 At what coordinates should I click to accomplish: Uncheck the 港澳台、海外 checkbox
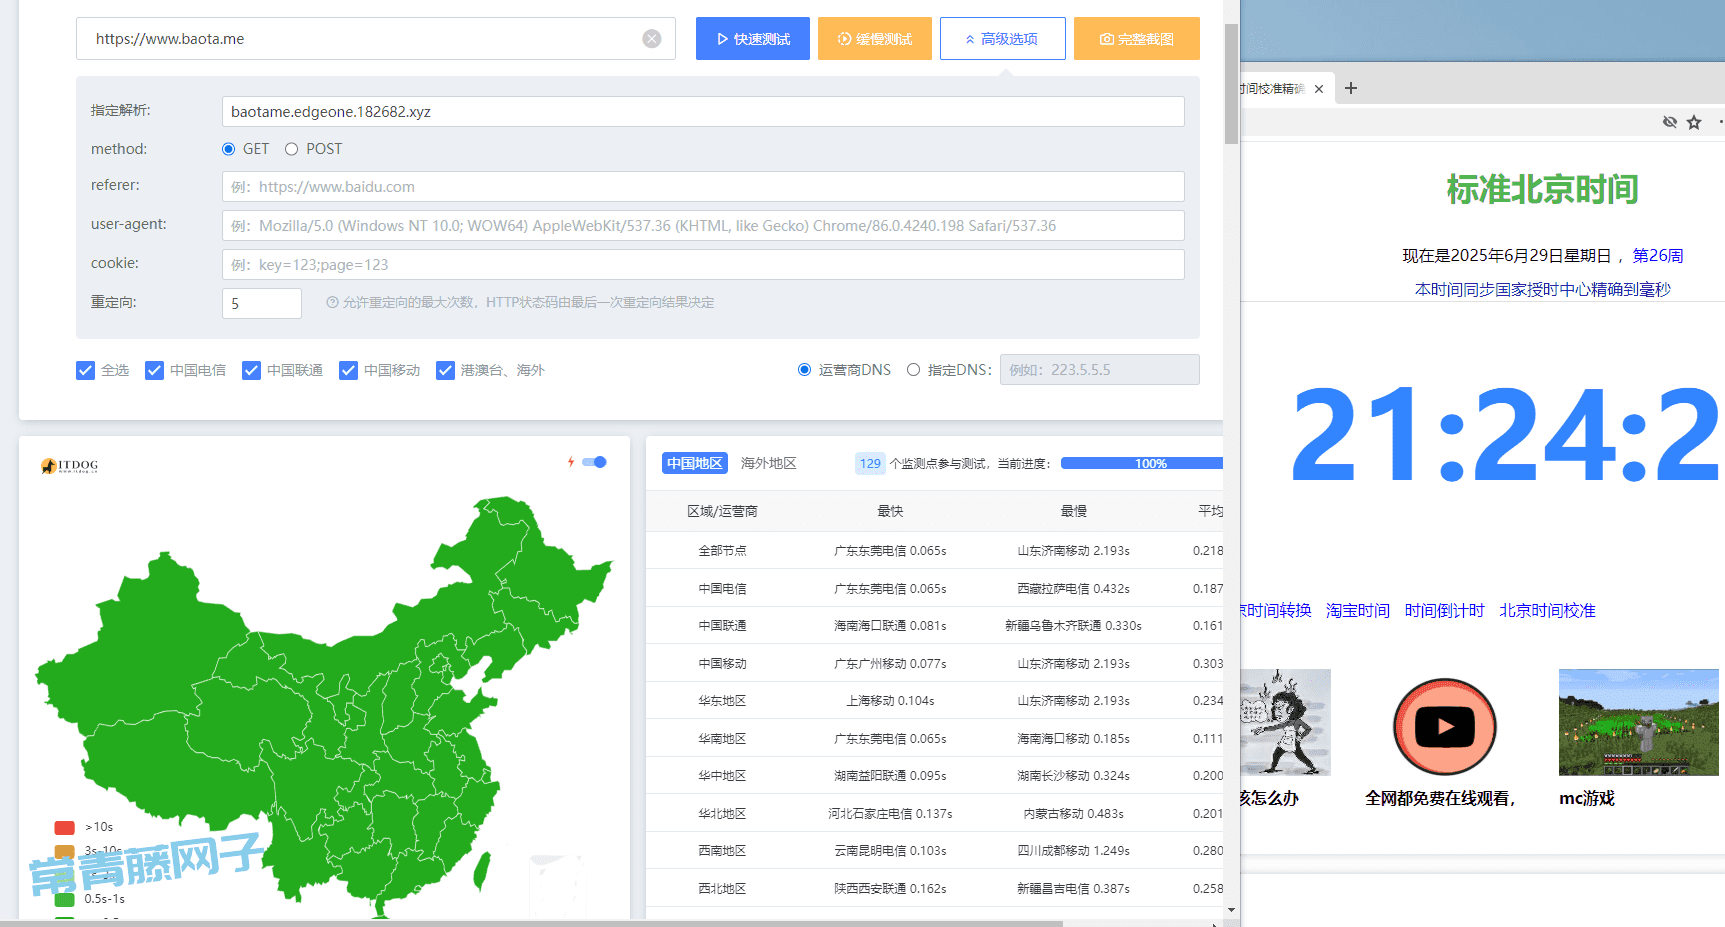coord(445,370)
